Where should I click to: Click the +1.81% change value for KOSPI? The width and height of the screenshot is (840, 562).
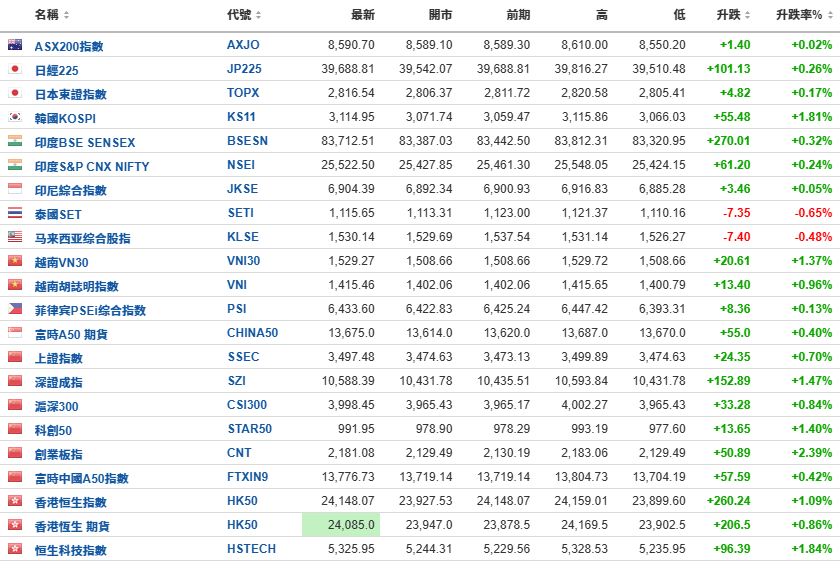[812, 117]
